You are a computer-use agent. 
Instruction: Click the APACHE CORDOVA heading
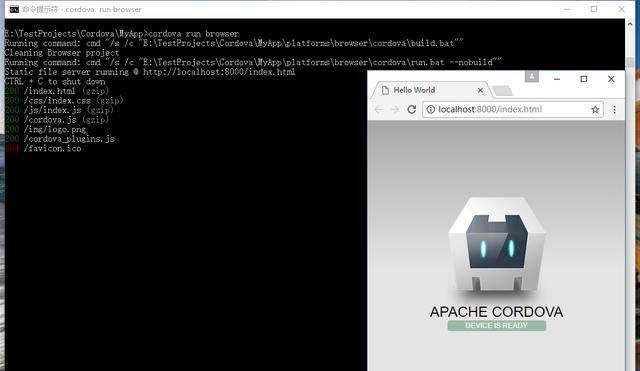(x=496, y=312)
